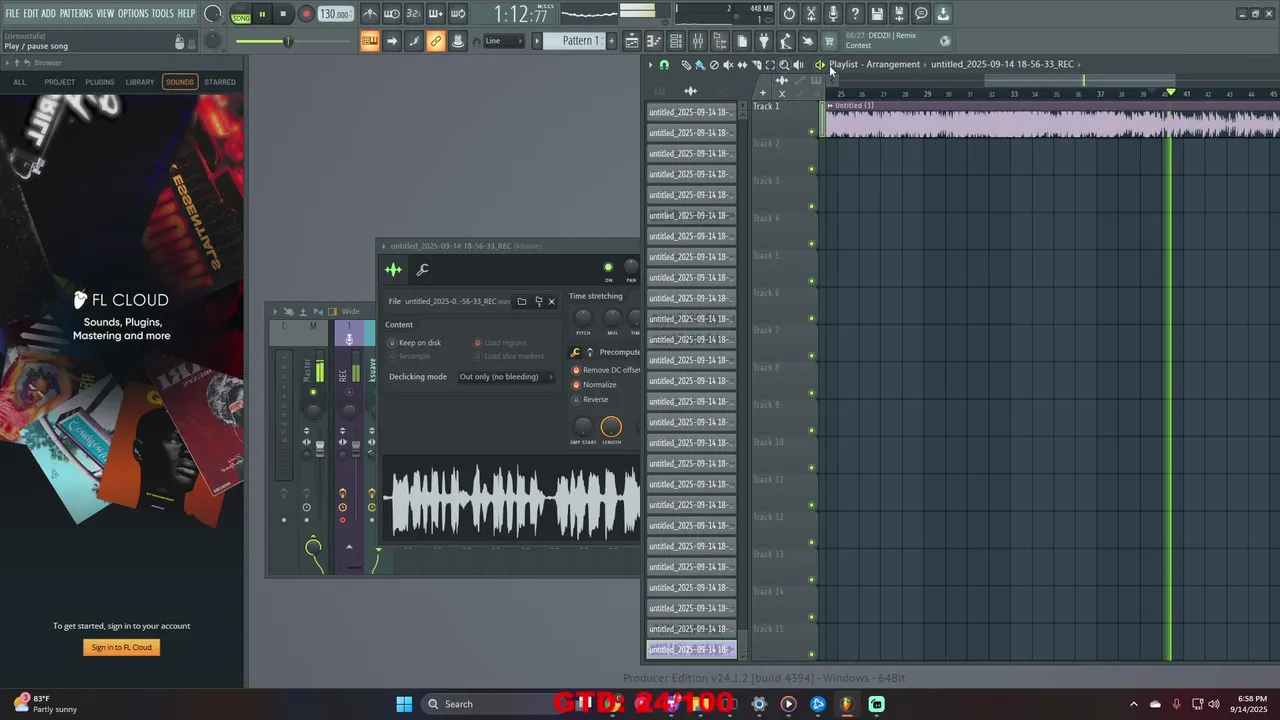The height and width of the screenshot is (720, 1280).
Task: Toggle the playlist magnet snap icon
Action: pyautogui.click(x=664, y=65)
